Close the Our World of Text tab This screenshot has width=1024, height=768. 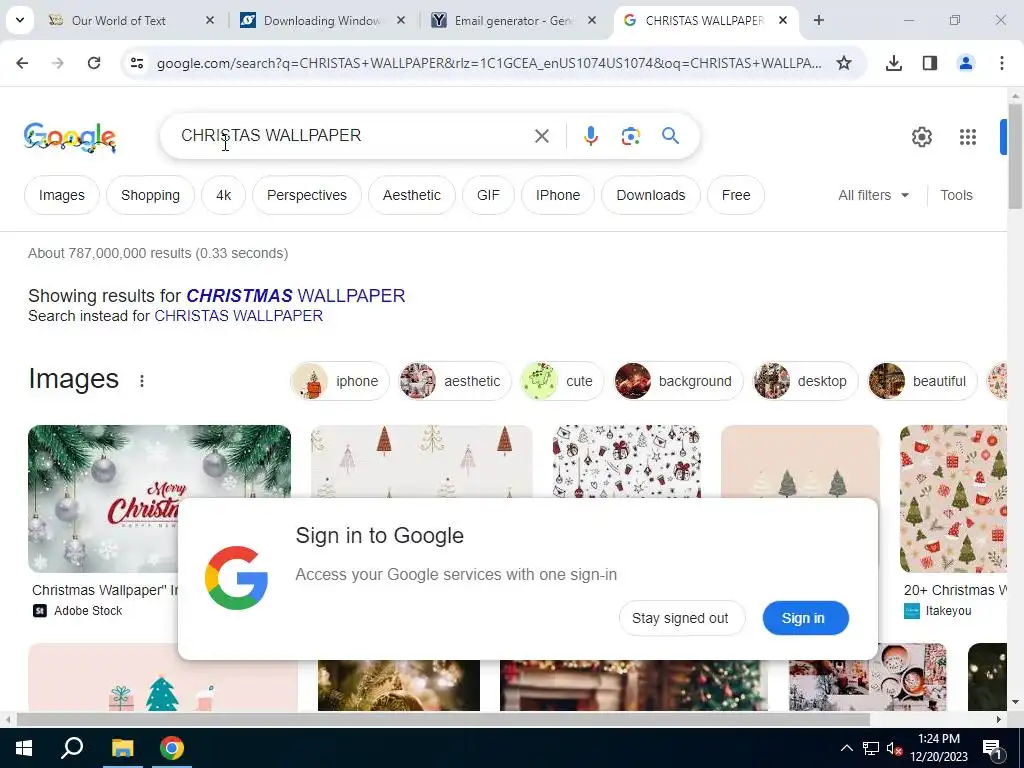pyautogui.click(x=210, y=20)
